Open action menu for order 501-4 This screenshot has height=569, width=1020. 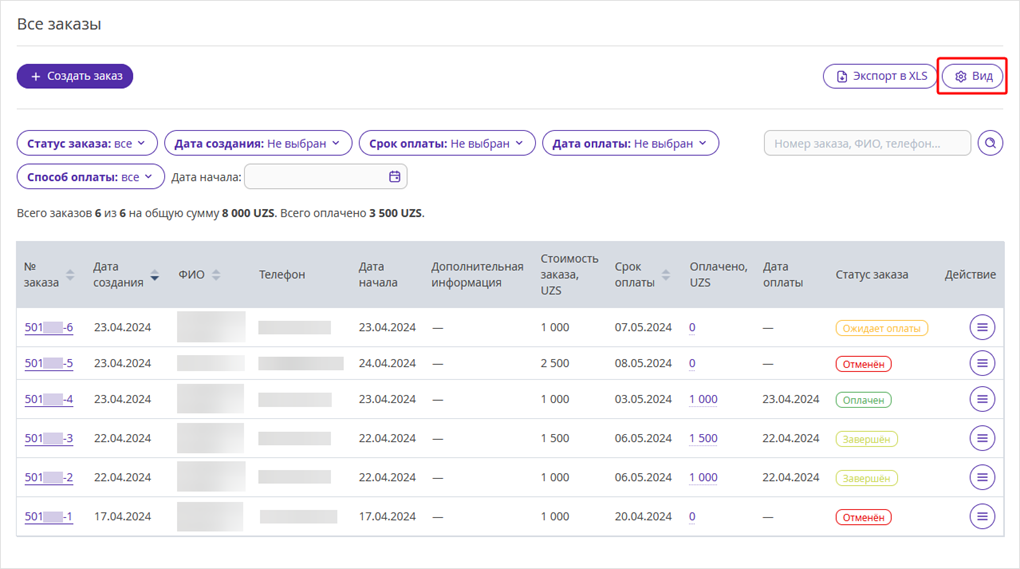pyautogui.click(x=982, y=399)
